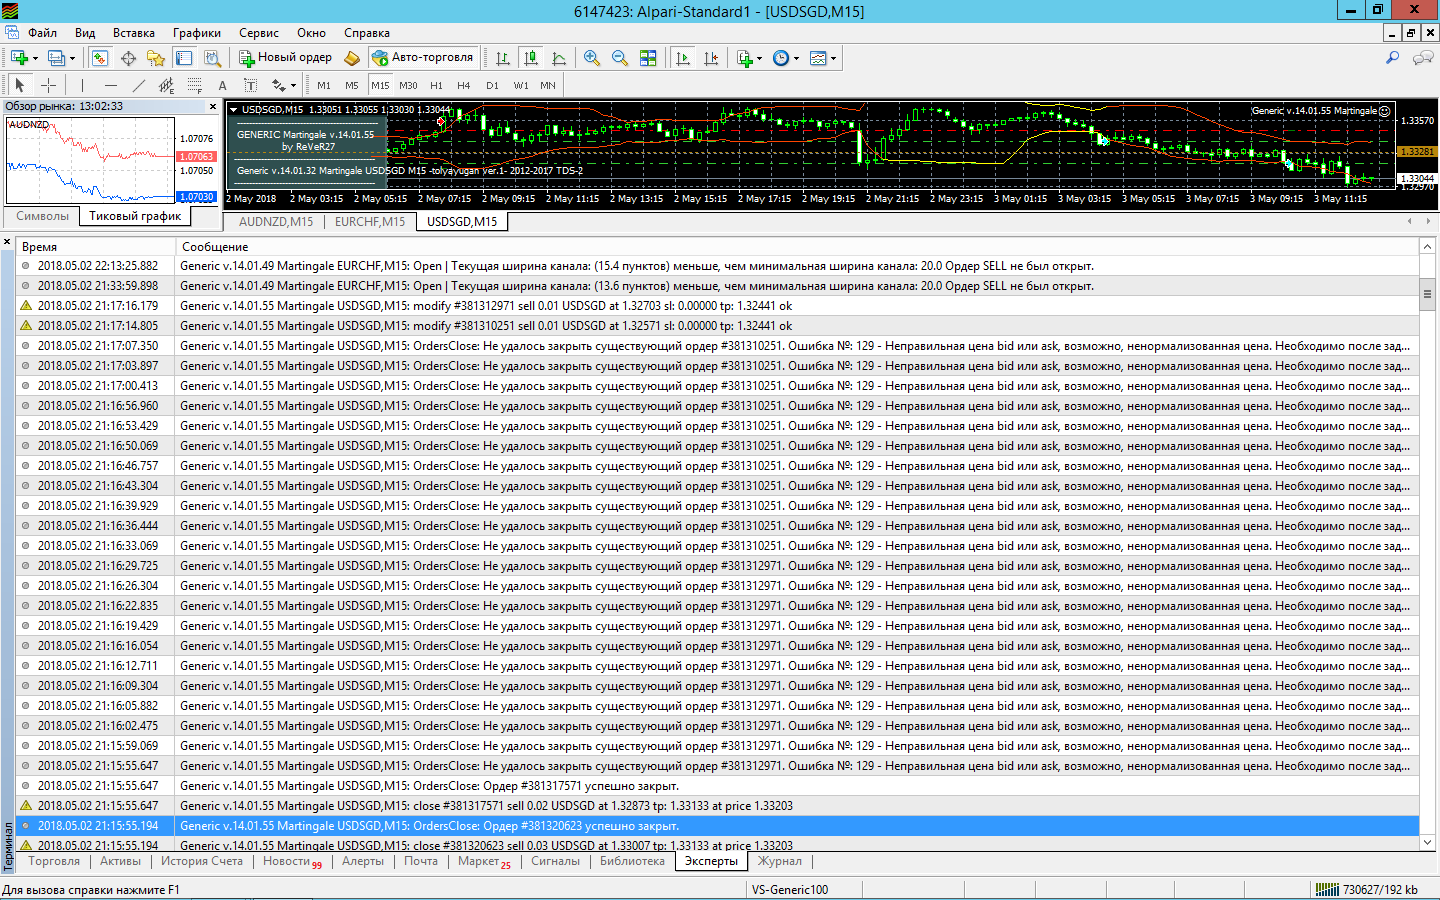
Task: Toggle the Market Watch panel button
Action: click(100, 58)
